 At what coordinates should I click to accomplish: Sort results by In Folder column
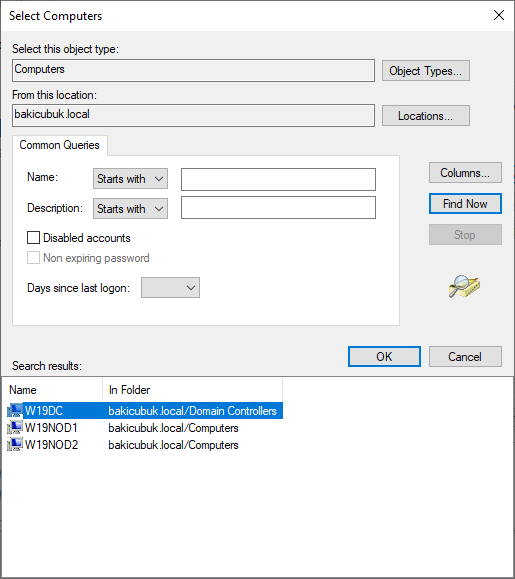coord(192,390)
